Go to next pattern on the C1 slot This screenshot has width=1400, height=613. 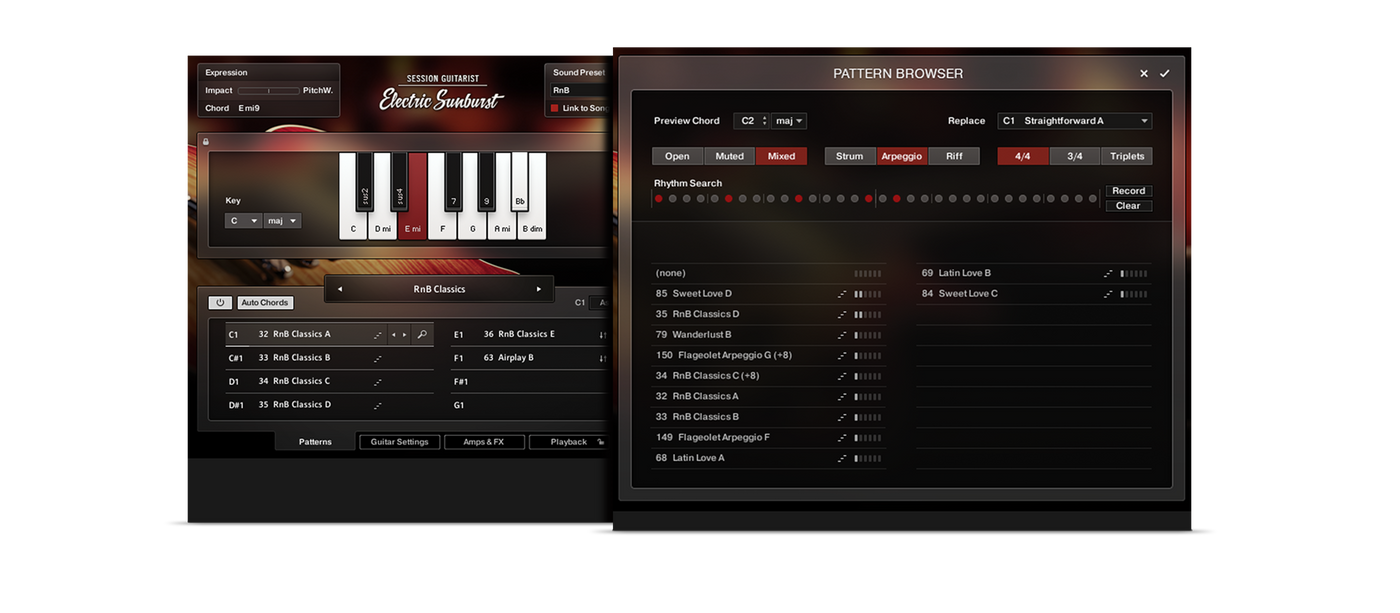pos(405,335)
